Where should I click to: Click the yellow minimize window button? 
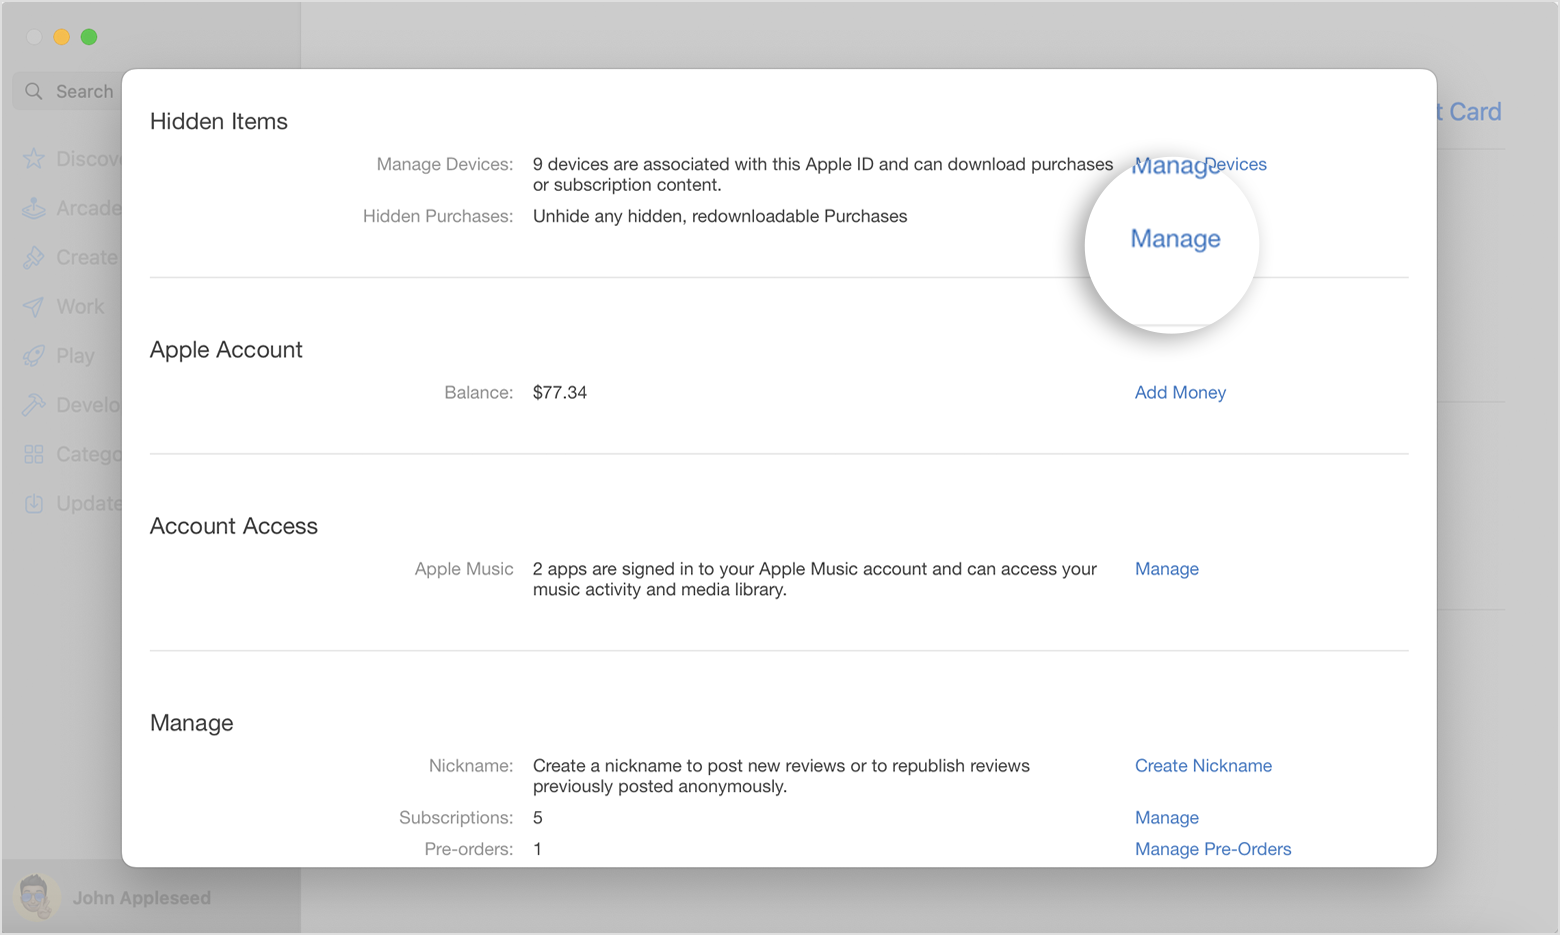click(x=61, y=37)
